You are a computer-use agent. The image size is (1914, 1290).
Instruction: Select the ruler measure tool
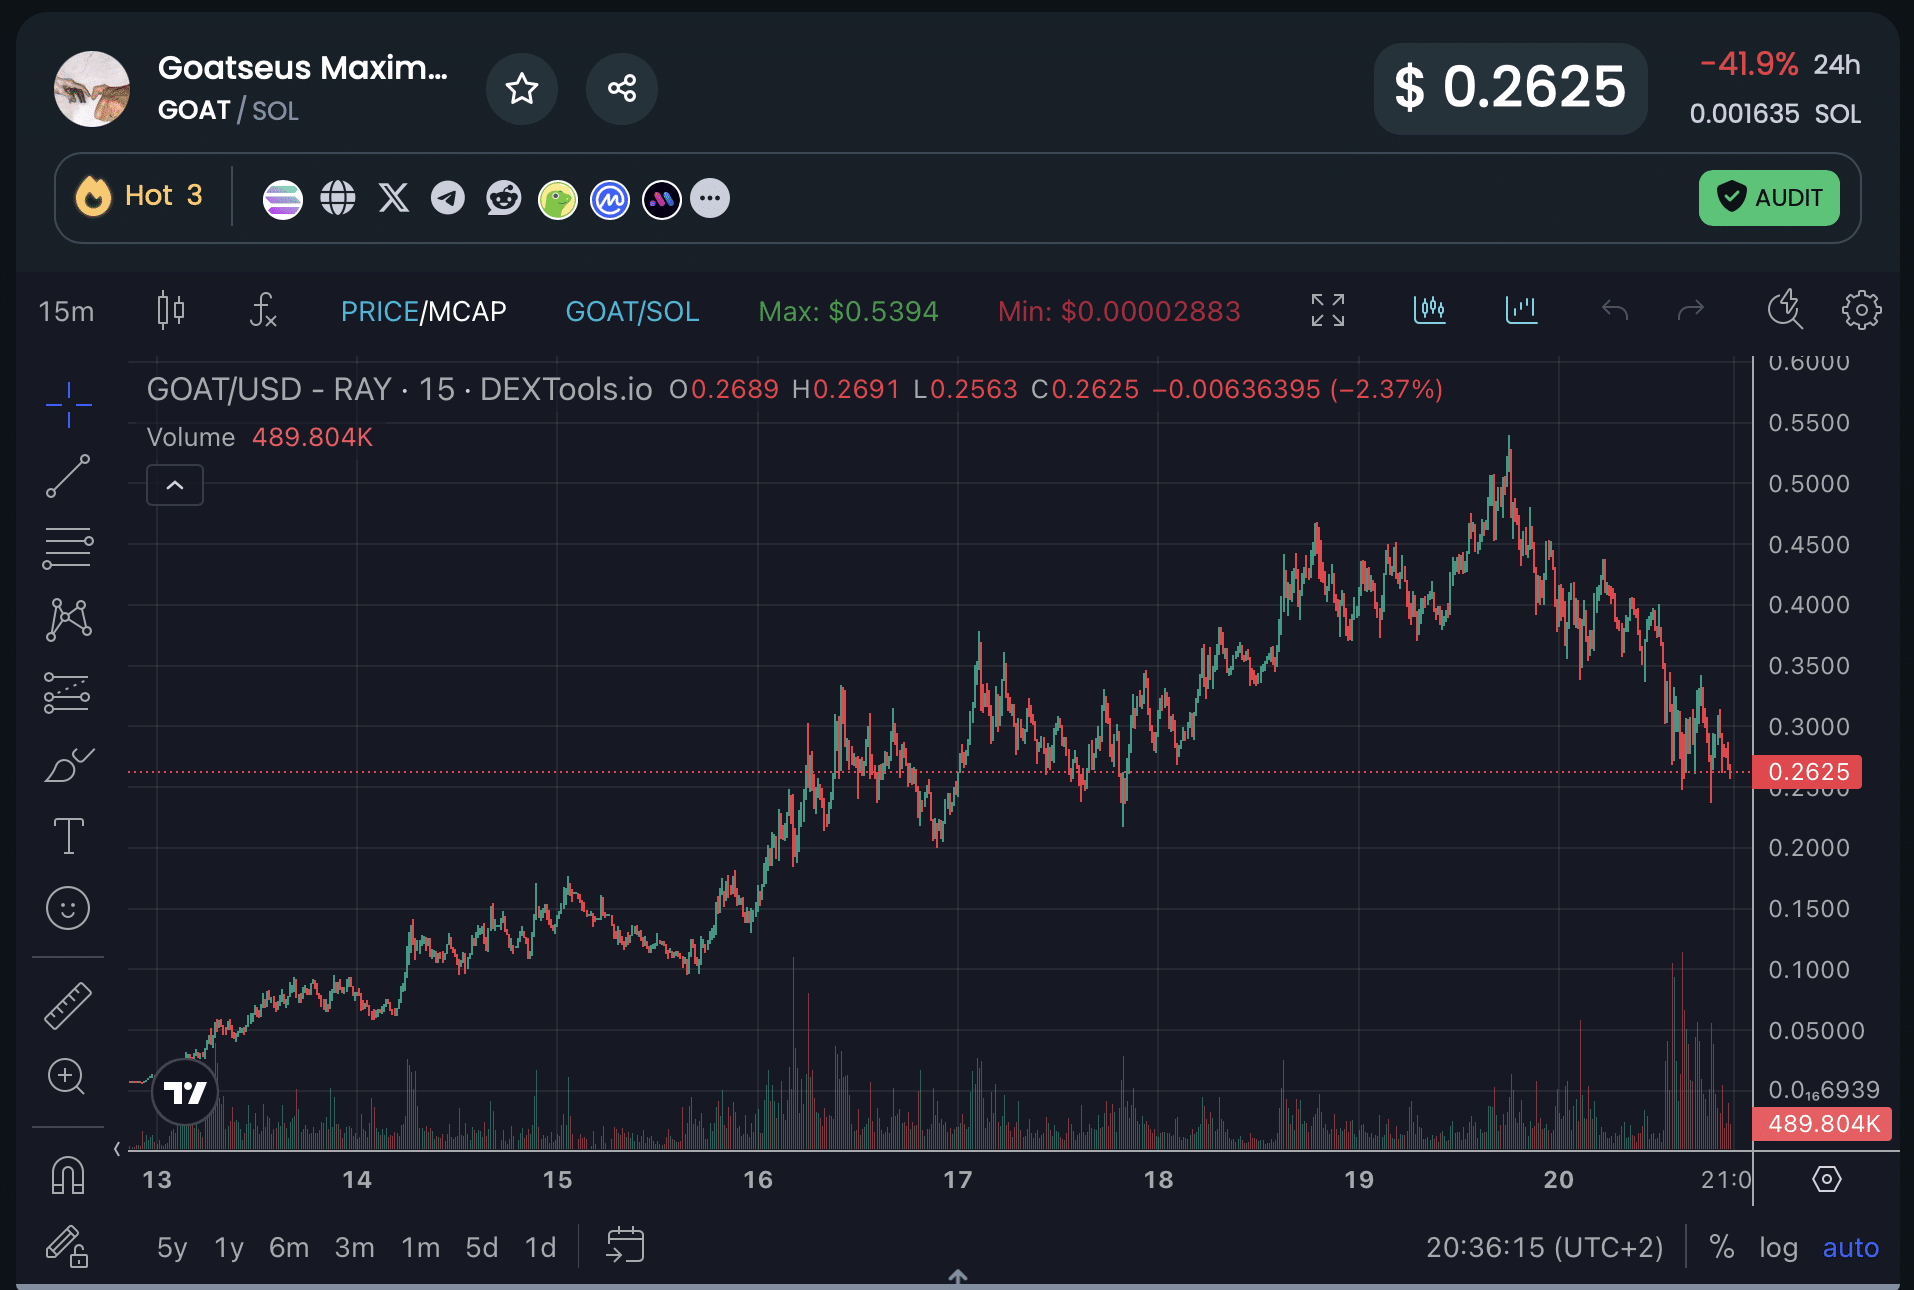(x=68, y=1006)
